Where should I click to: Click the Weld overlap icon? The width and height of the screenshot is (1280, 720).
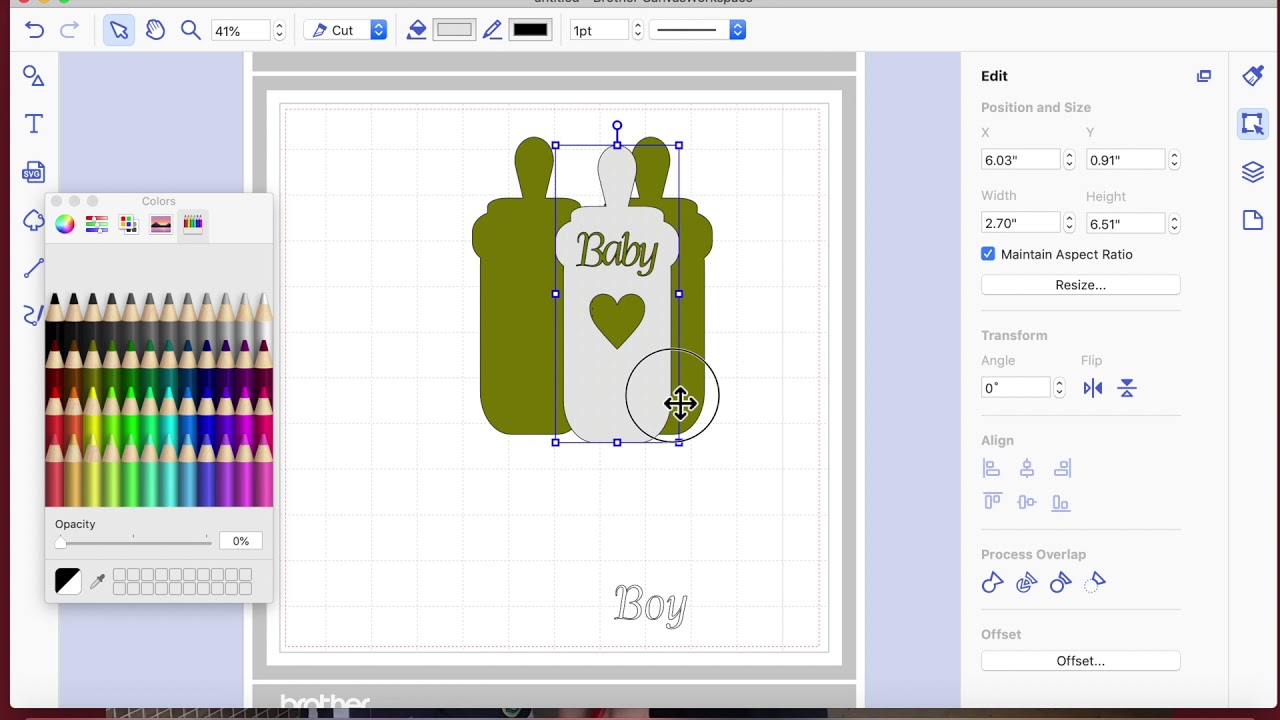pos(992,582)
